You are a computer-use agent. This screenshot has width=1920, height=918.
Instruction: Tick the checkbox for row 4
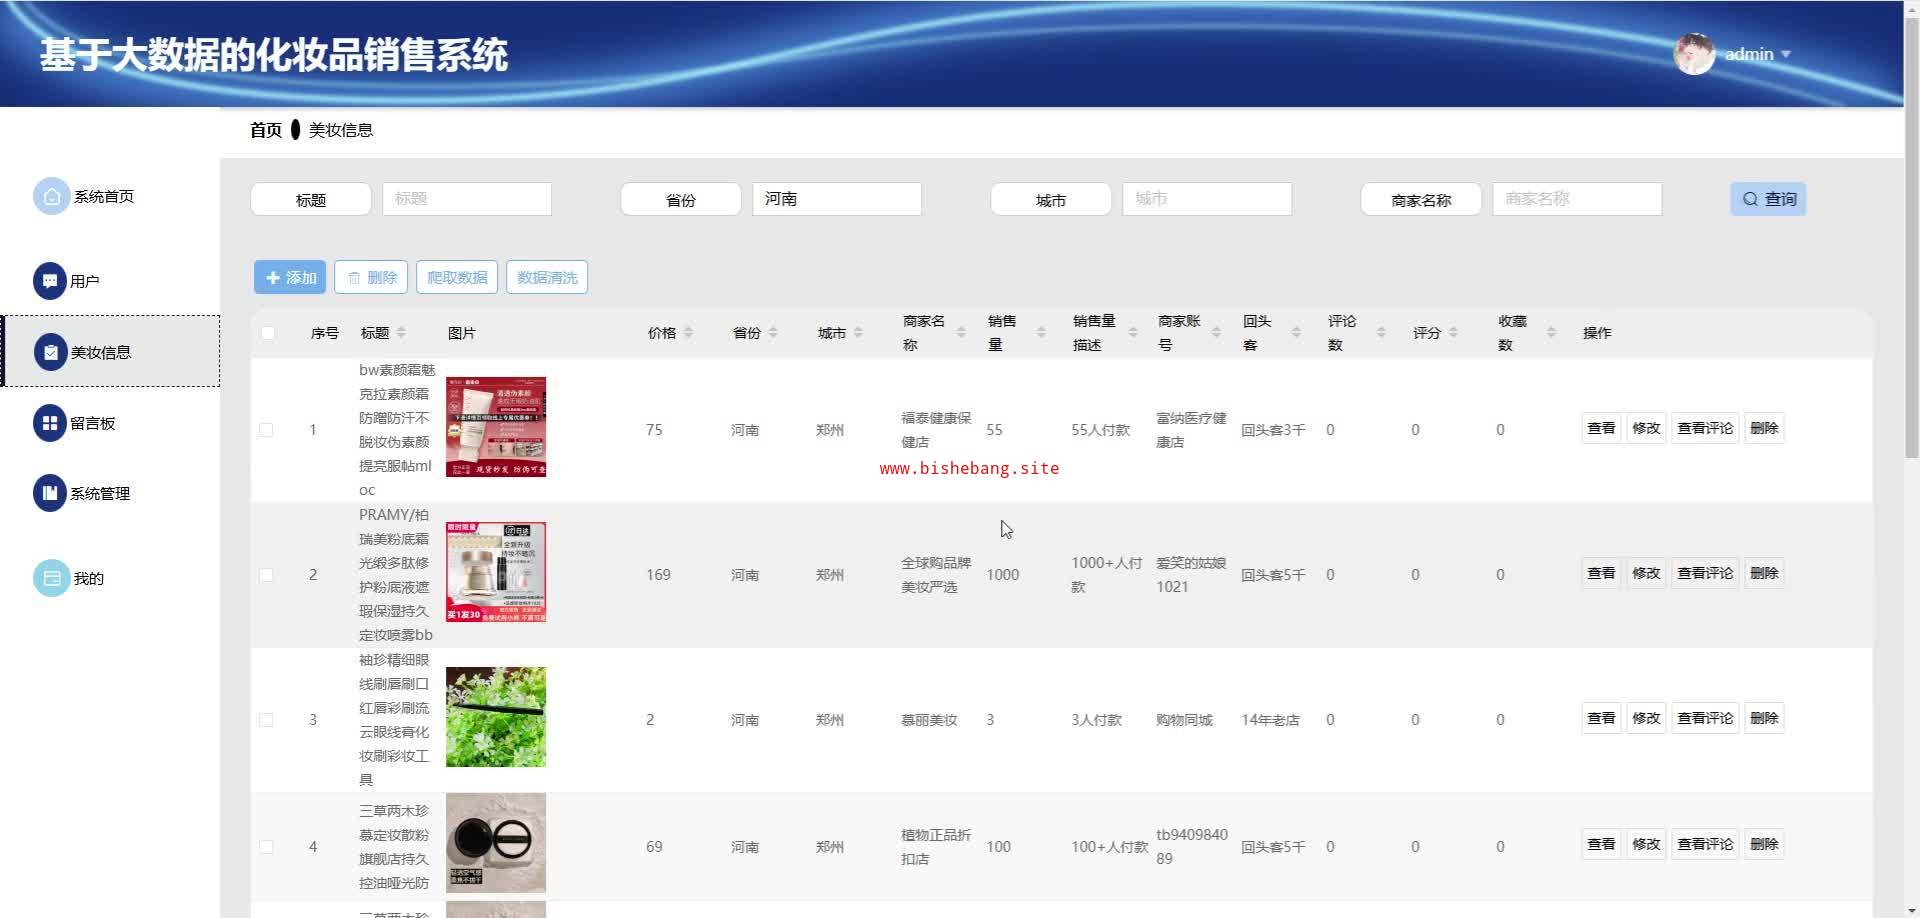[x=266, y=847]
